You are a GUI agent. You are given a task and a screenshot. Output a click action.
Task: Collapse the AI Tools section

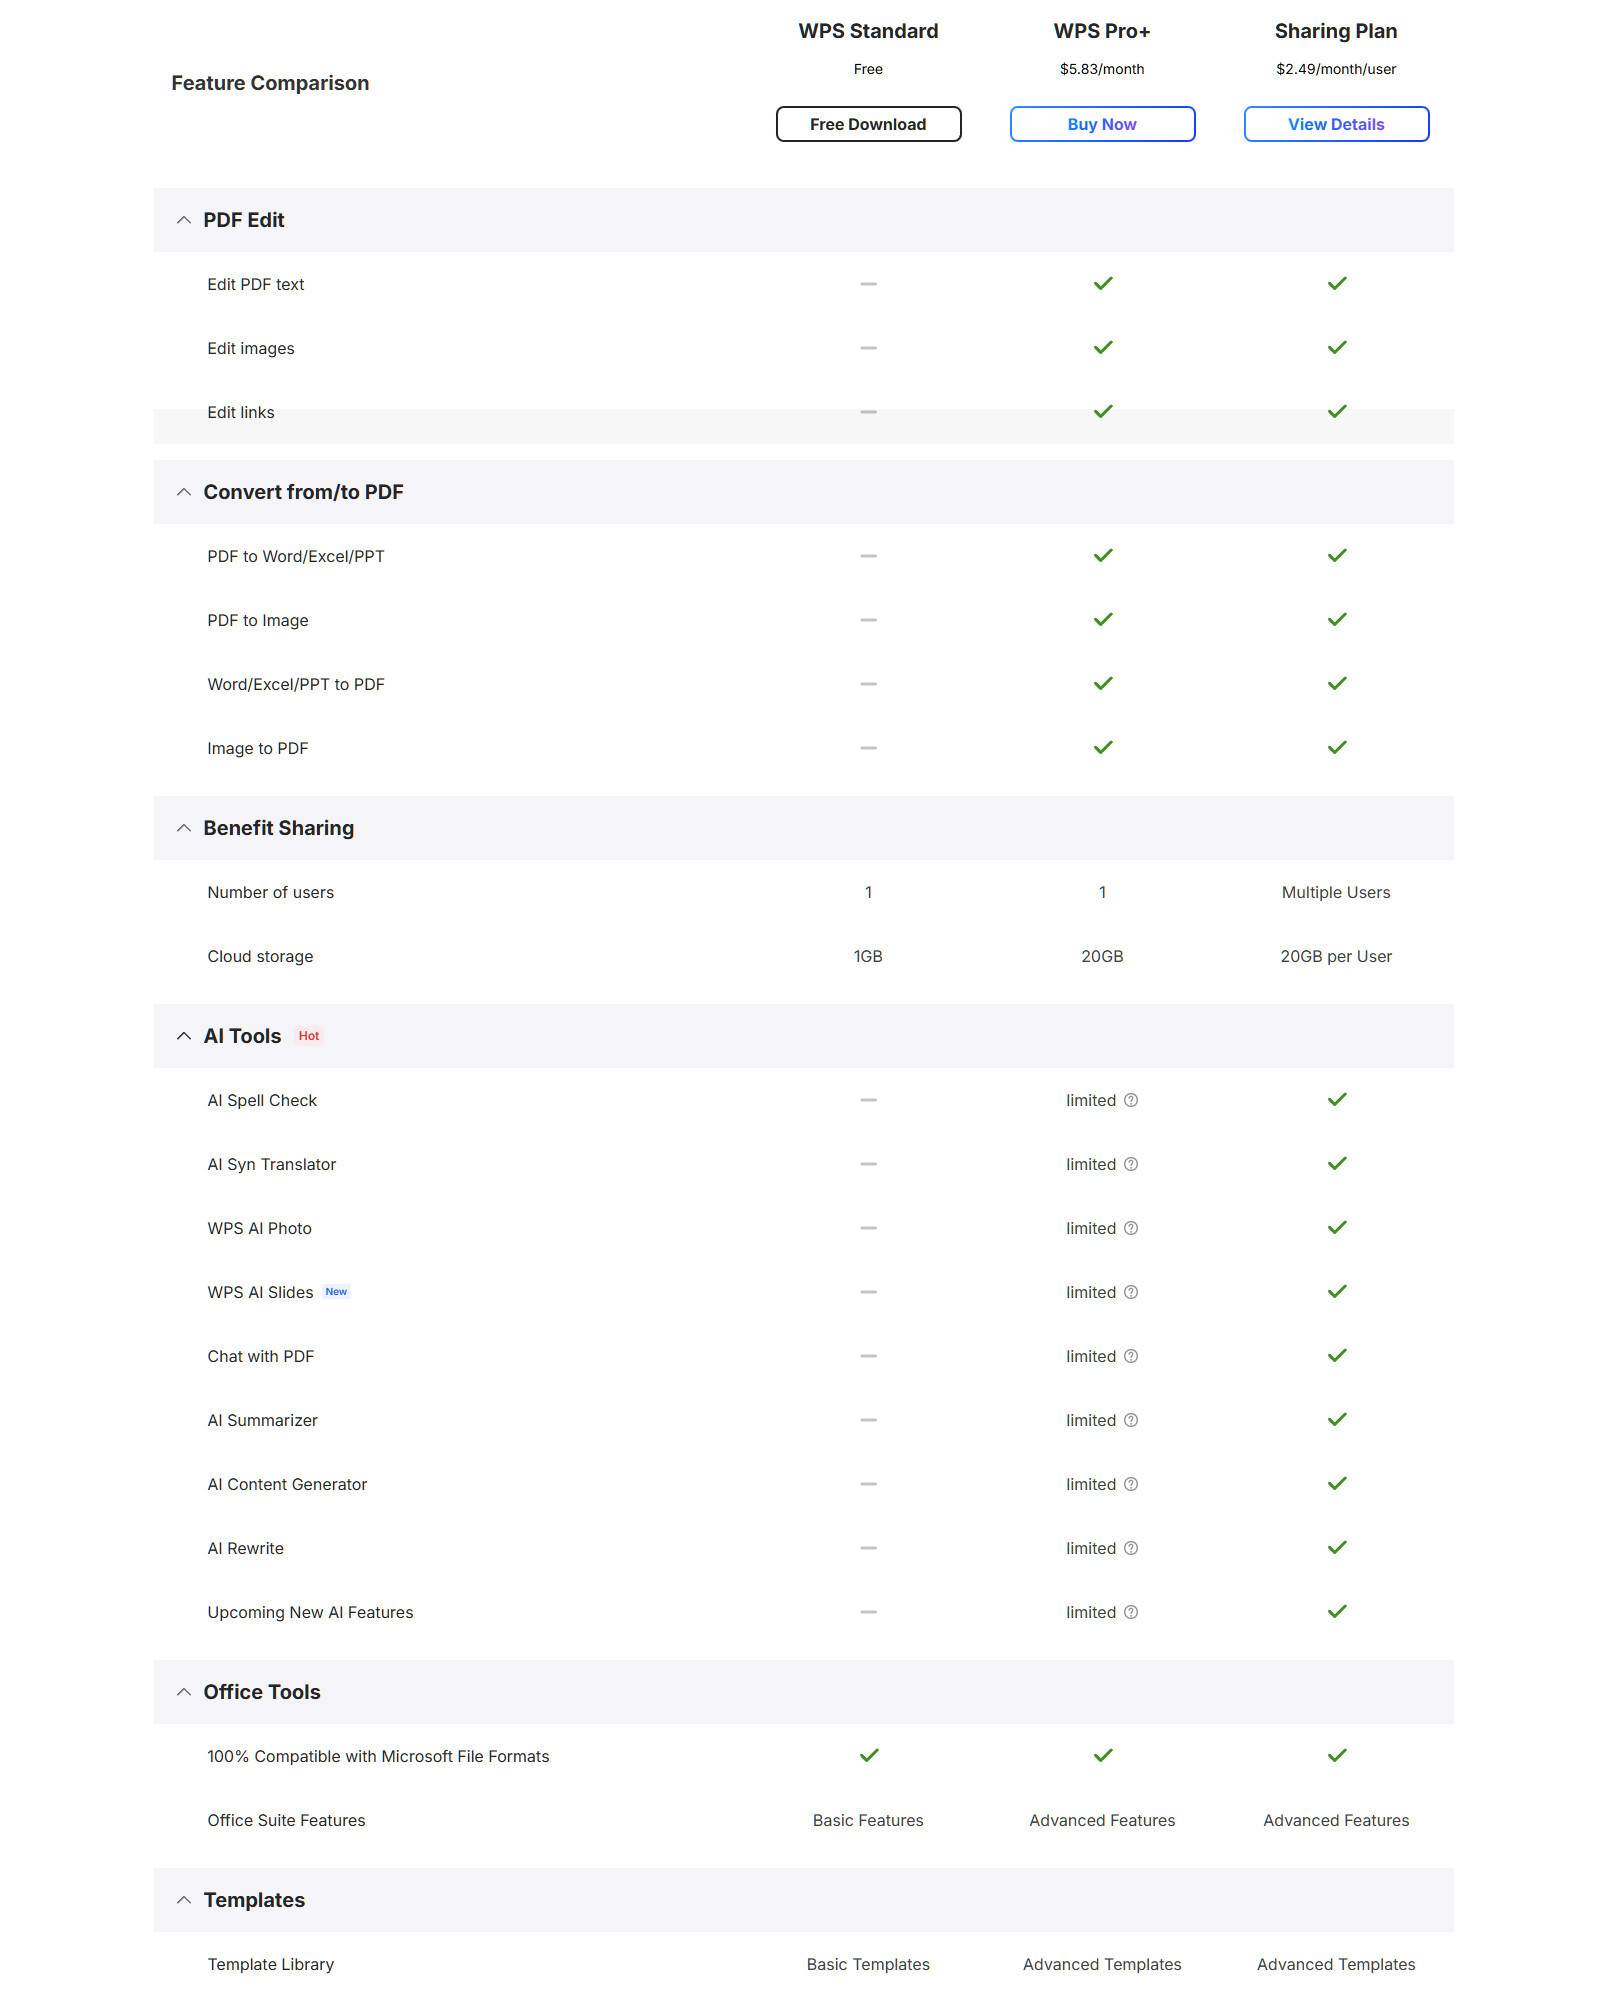tap(184, 1036)
